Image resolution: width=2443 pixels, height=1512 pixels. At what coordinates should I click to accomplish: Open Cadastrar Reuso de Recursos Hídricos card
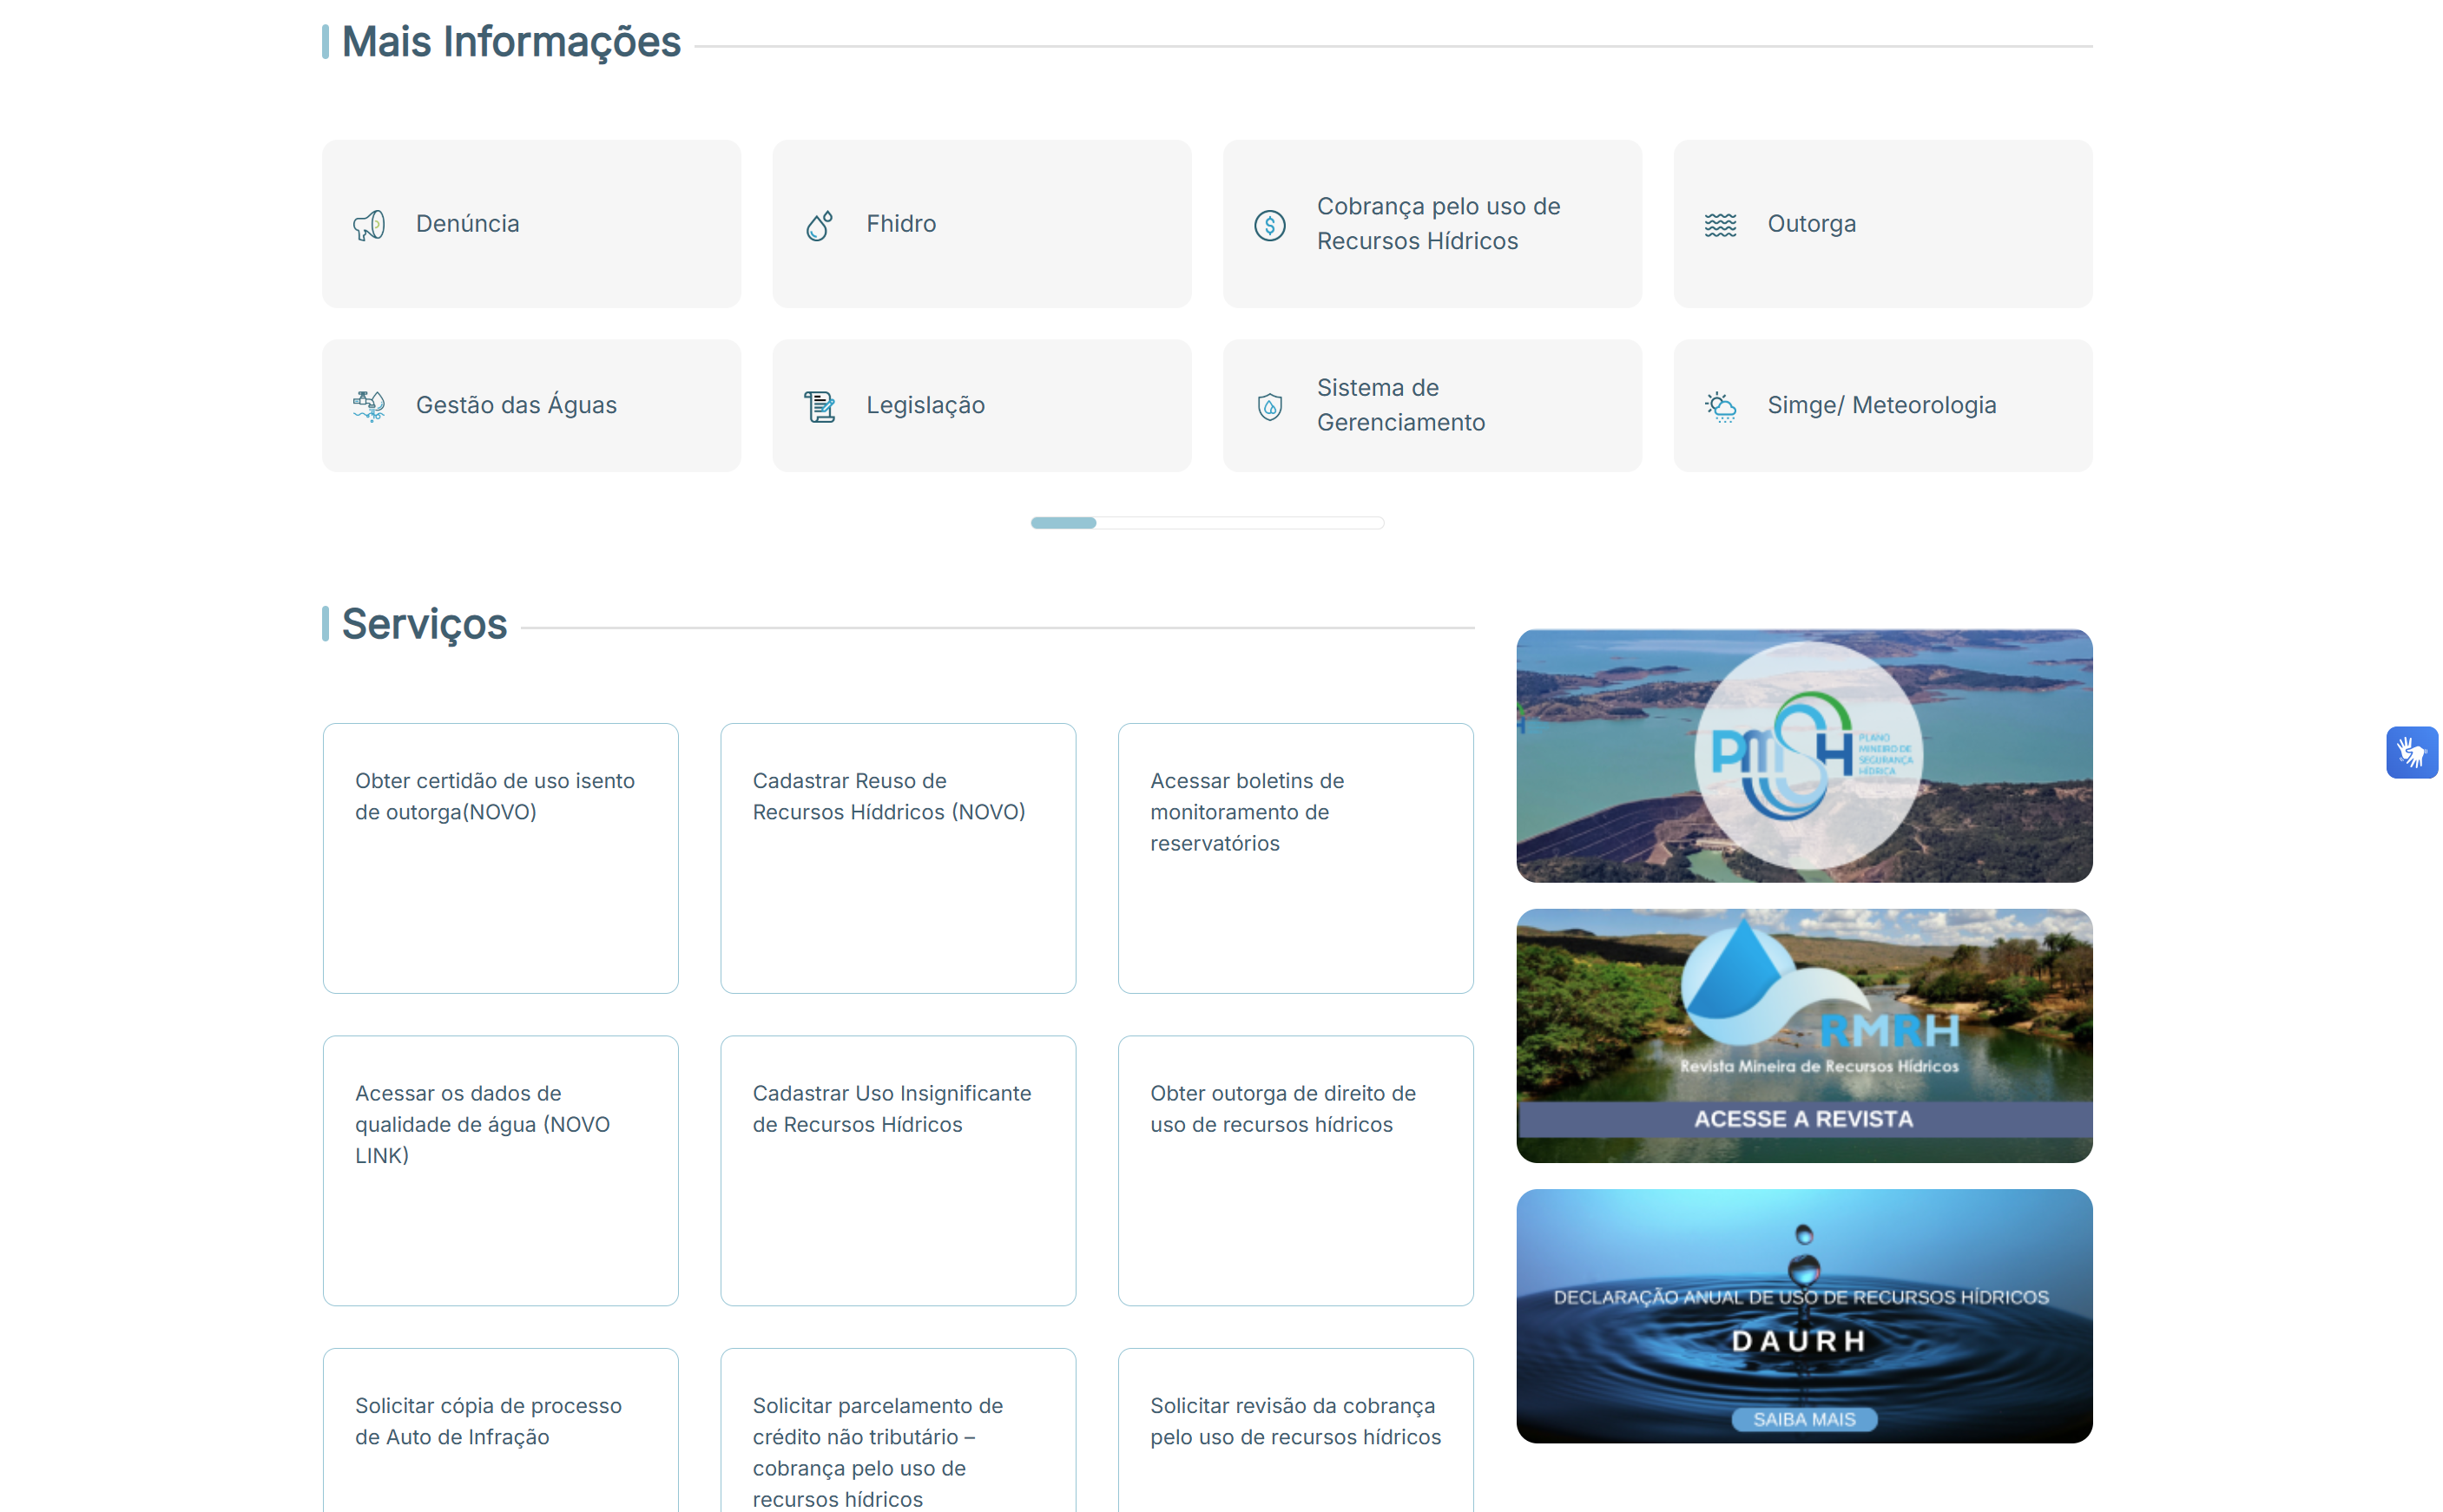(898, 858)
